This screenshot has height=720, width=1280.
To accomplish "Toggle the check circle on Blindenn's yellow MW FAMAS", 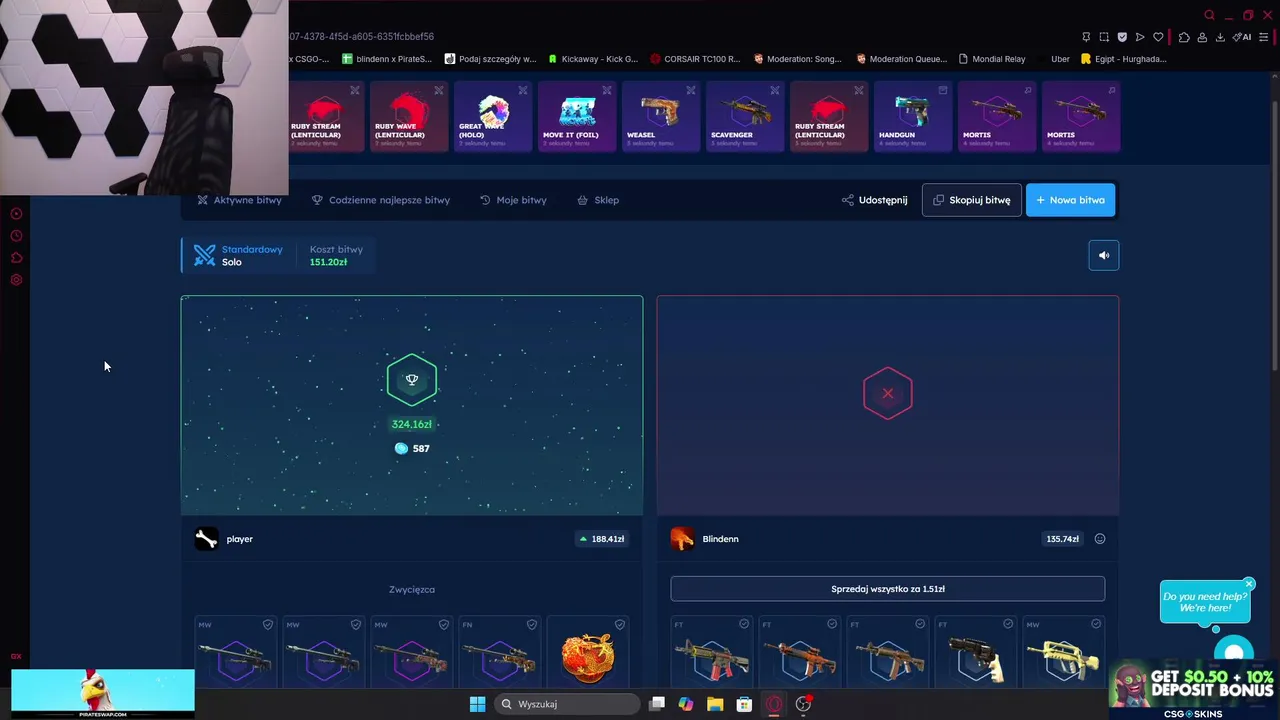I will pos(1096,624).
